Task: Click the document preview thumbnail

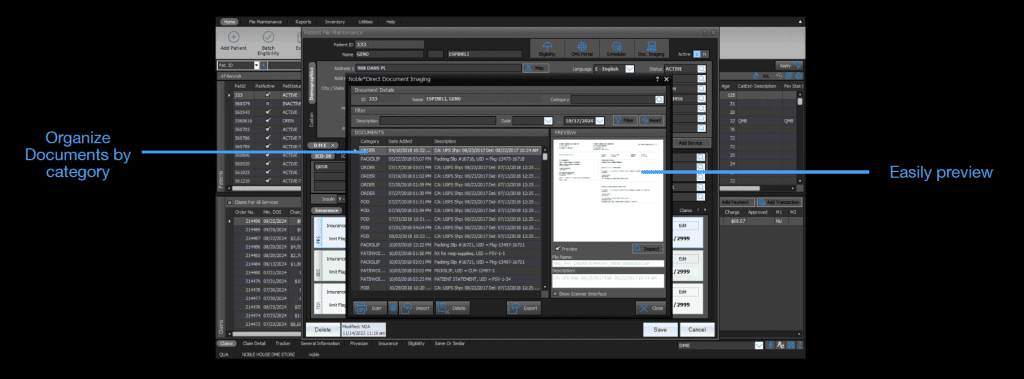Action: [607, 190]
